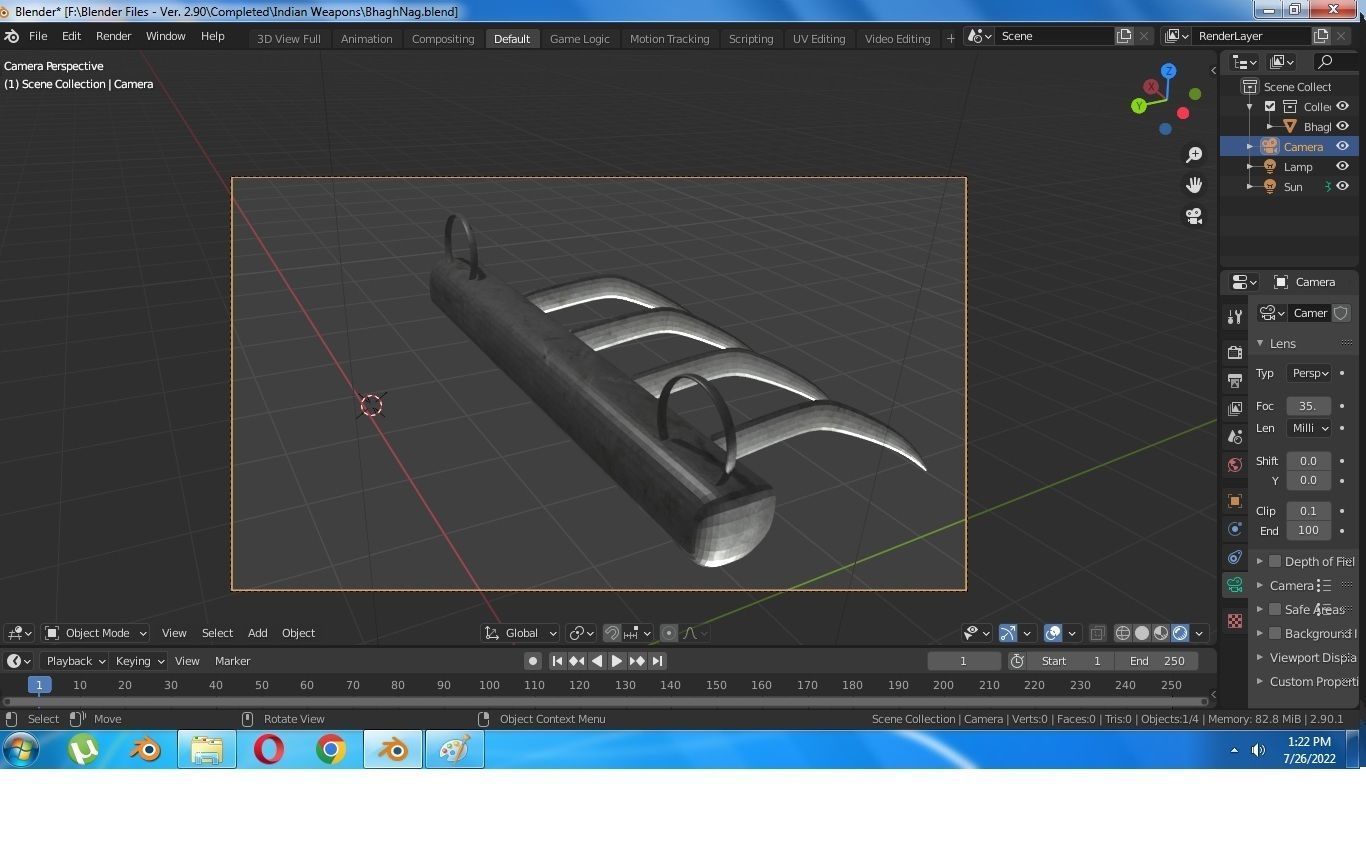
Task: Enable snapping with the magnet icon
Action: (x=611, y=633)
